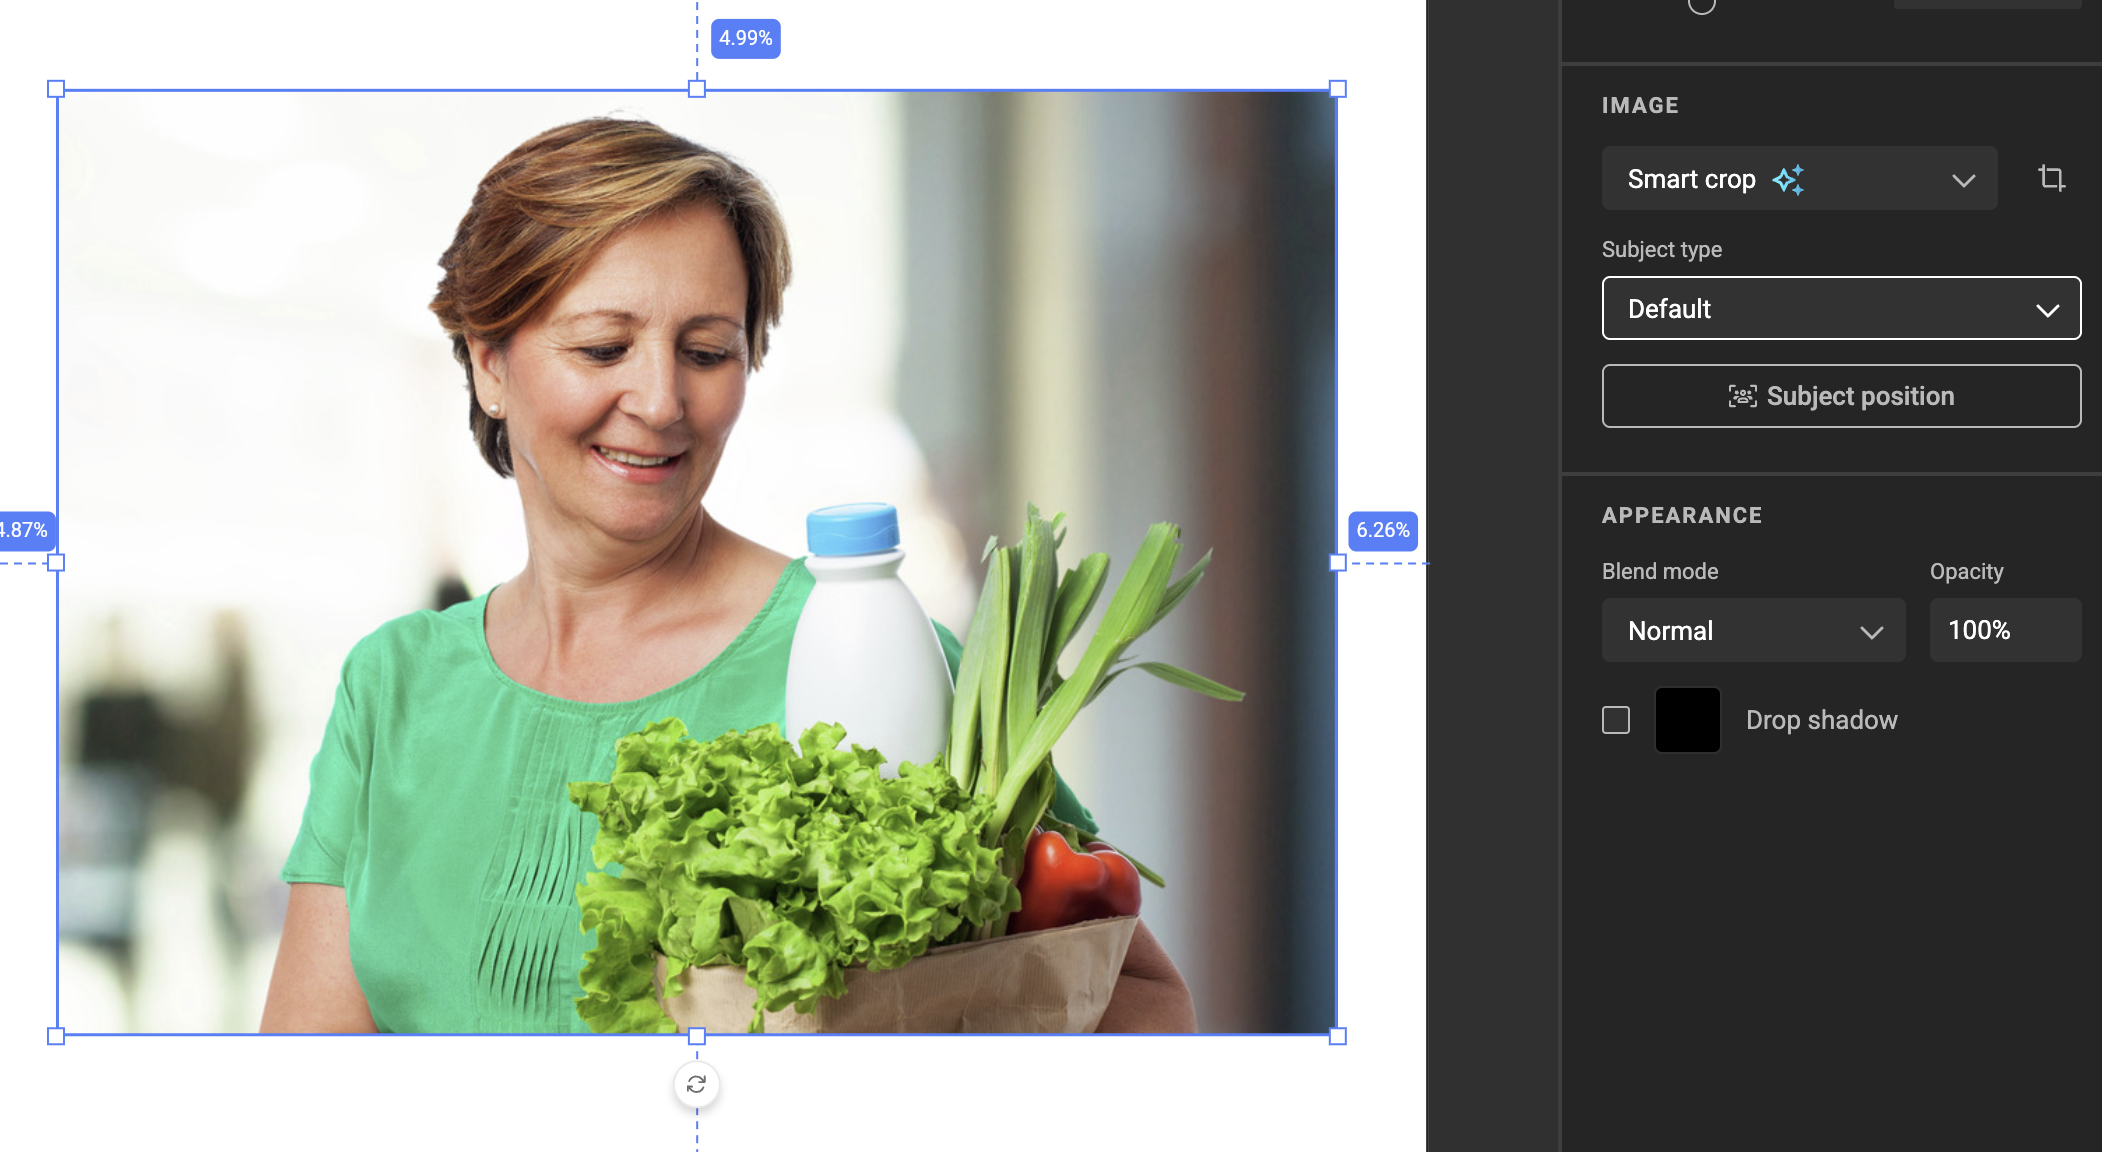Screen dimensions: 2102x1152
Task: Click the right-middle edge handle
Action: (x=1338, y=563)
